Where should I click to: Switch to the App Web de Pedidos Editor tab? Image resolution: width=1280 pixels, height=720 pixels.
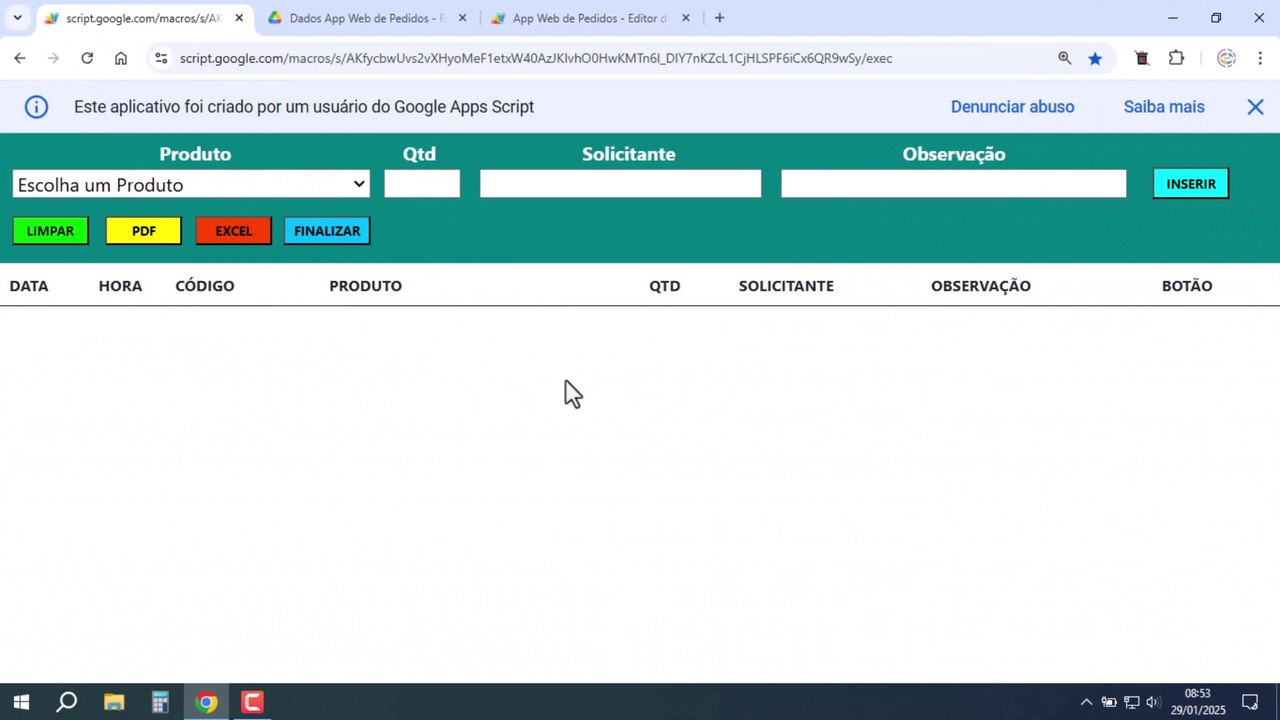(590, 18)
